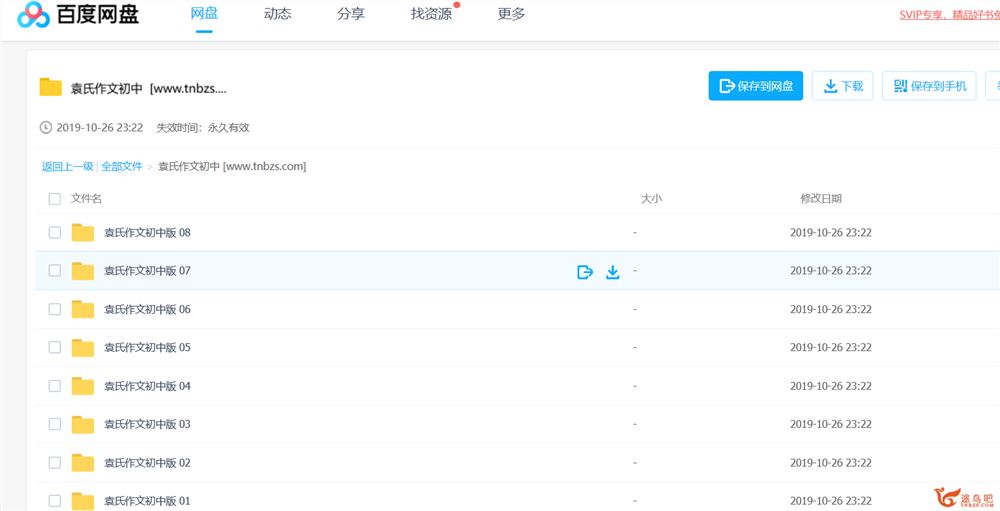Tick the select-all checkbox beside 文件名
This screenshot has width=1000, height=511.
coord(55,199)
